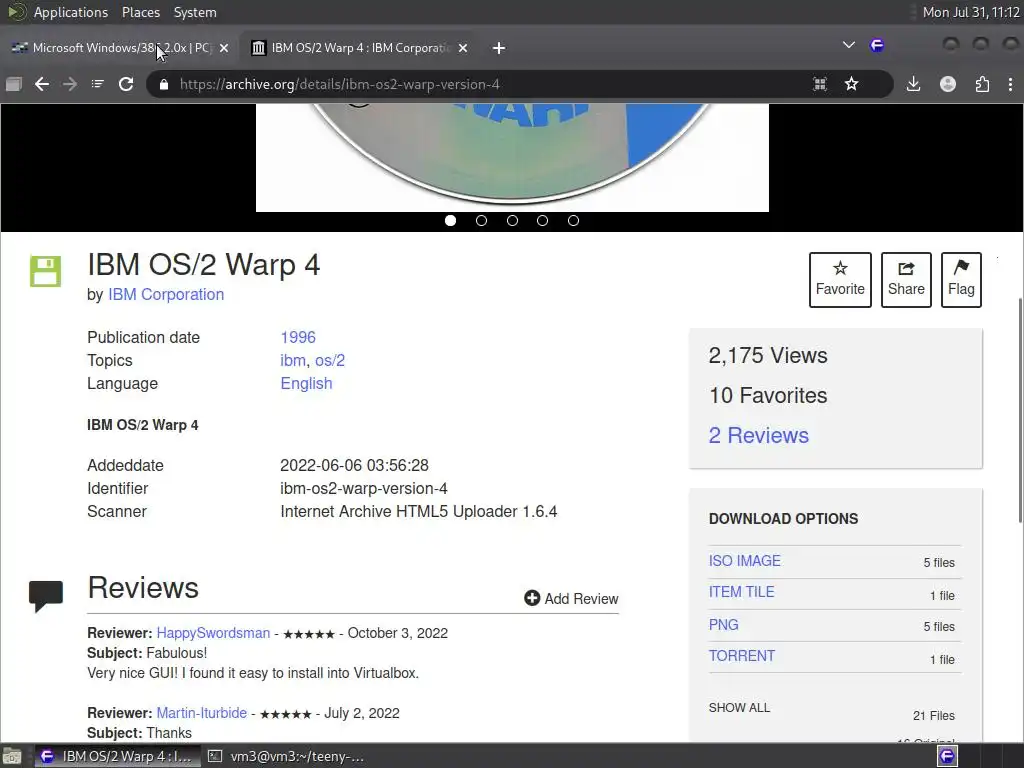Close the Microsoft Windows/386 tab
This screenshot has width=1024, height=768.
224,48
